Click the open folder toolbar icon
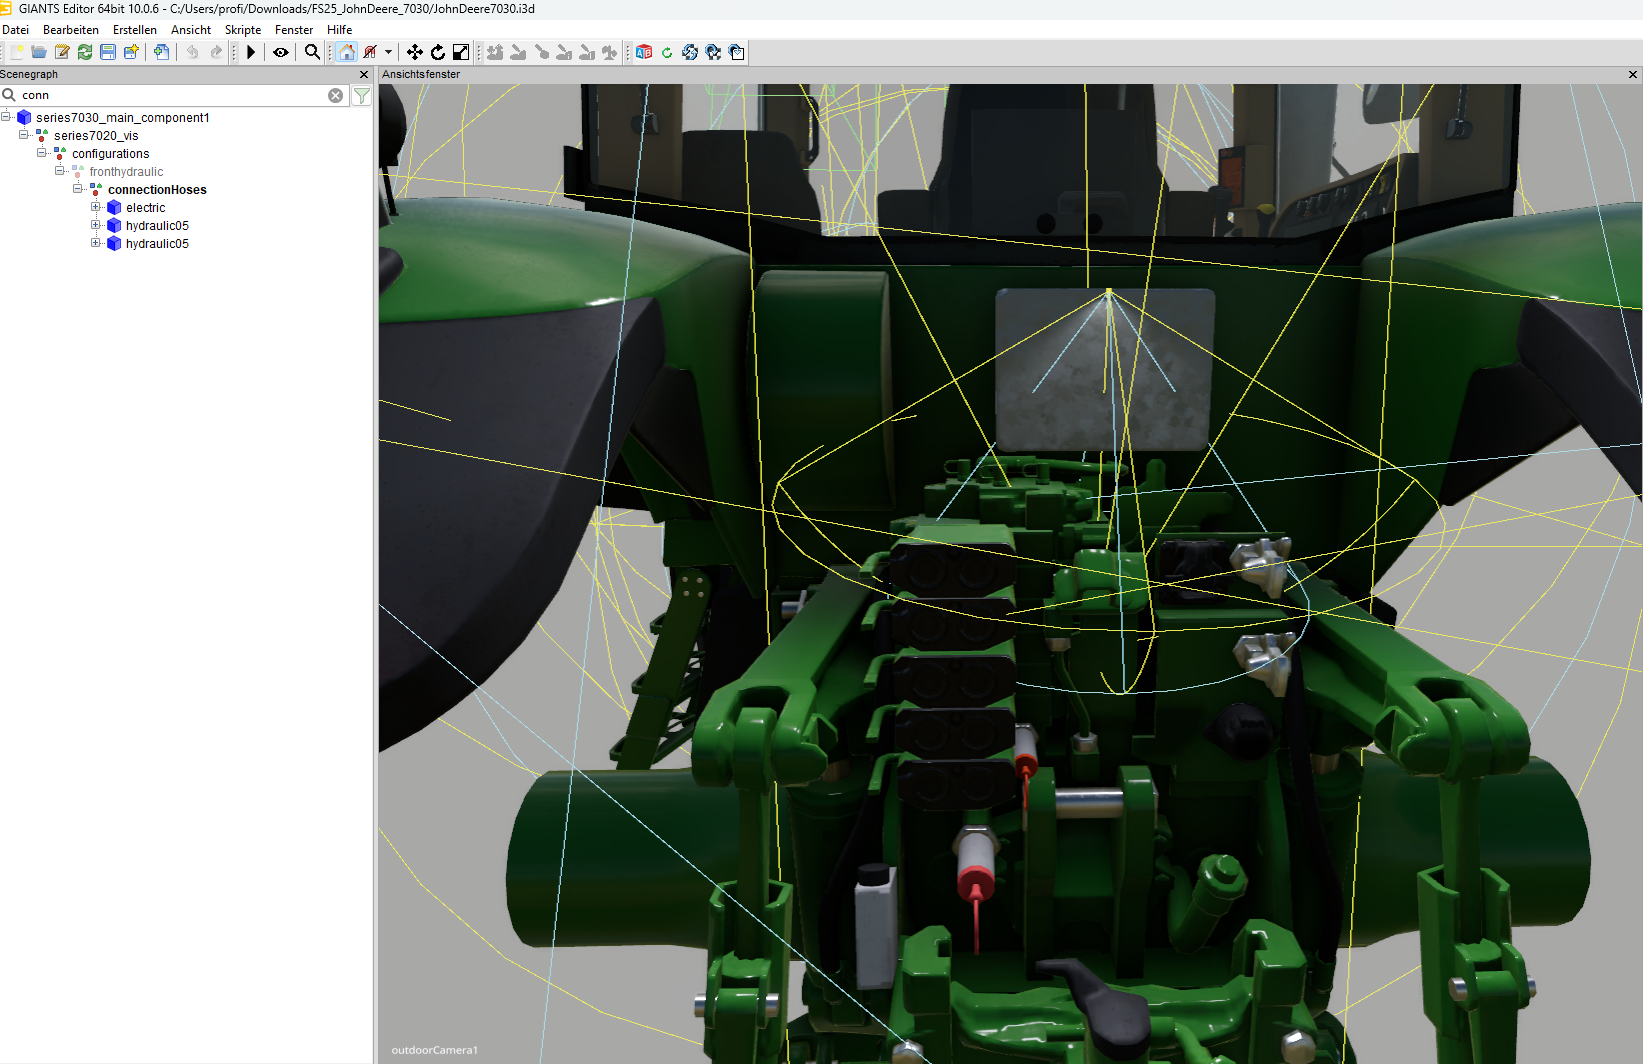 point(39,52)
